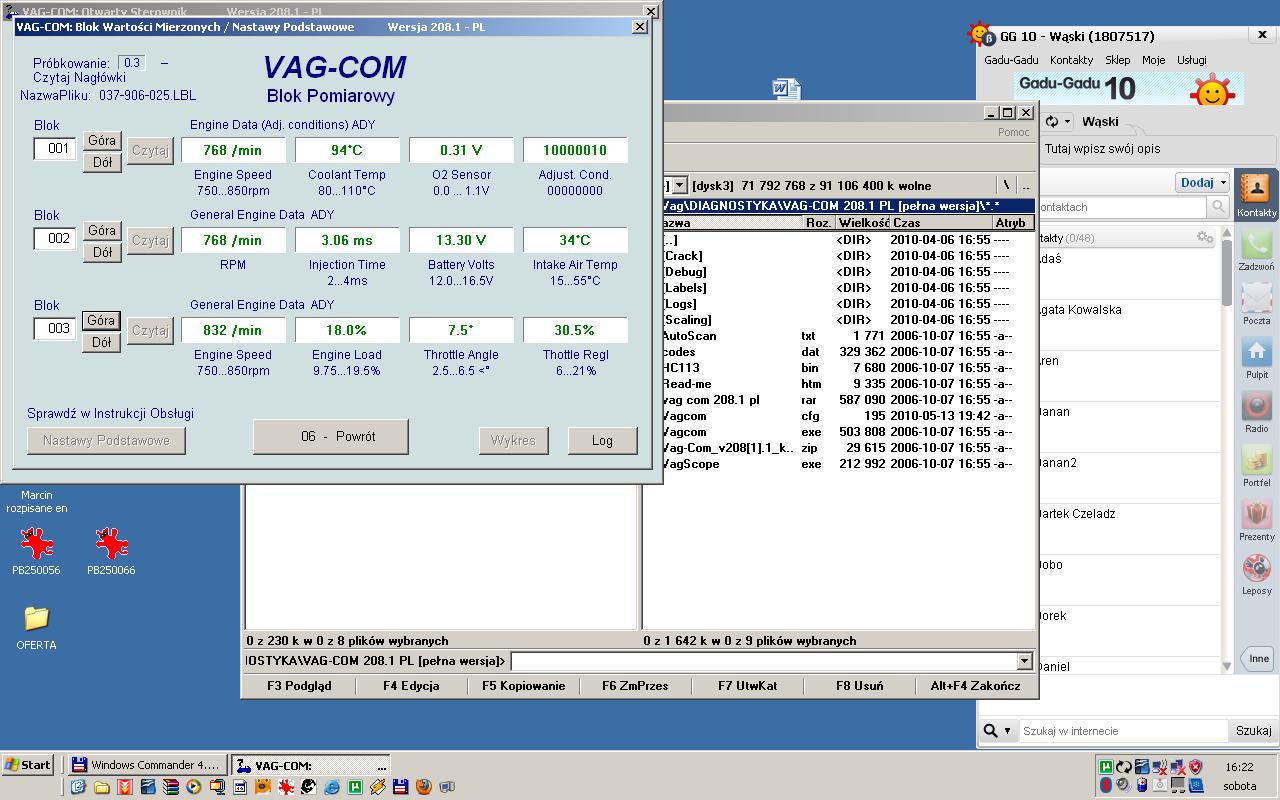Open the web search engine dropdown in Gadu-Gadu
The width and height of the screenshot is (1280, 800).
point(998,731)
